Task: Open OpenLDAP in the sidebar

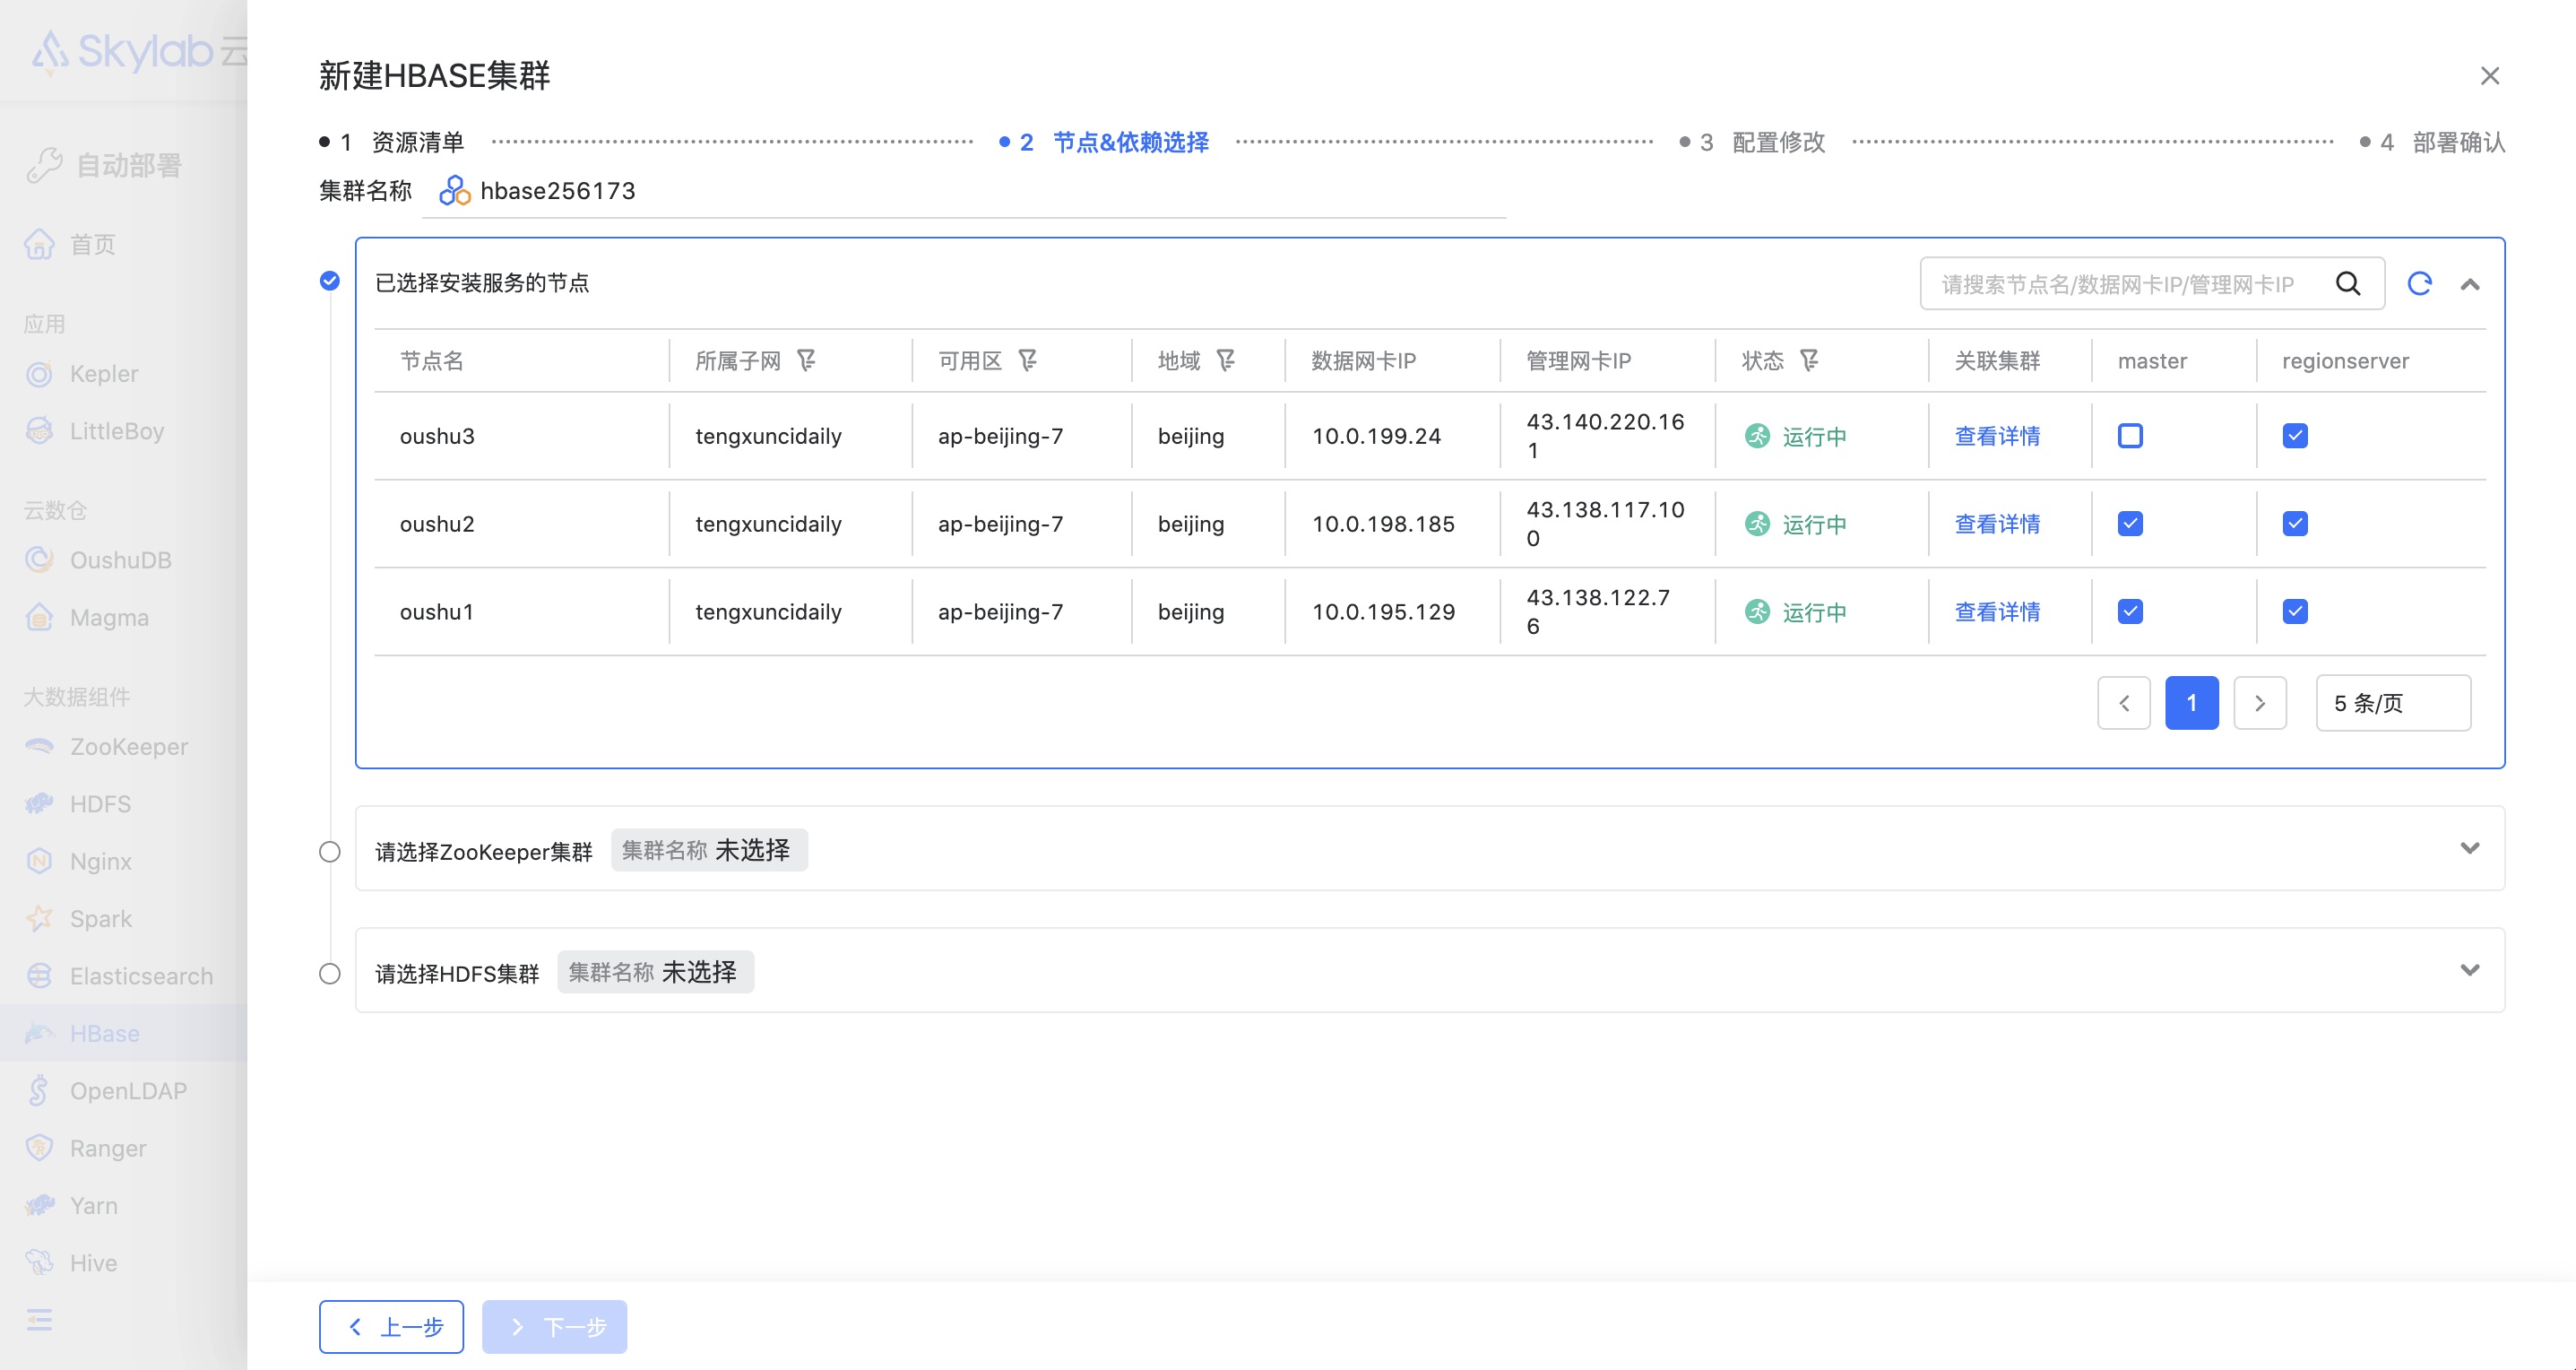Action: 127,1091
